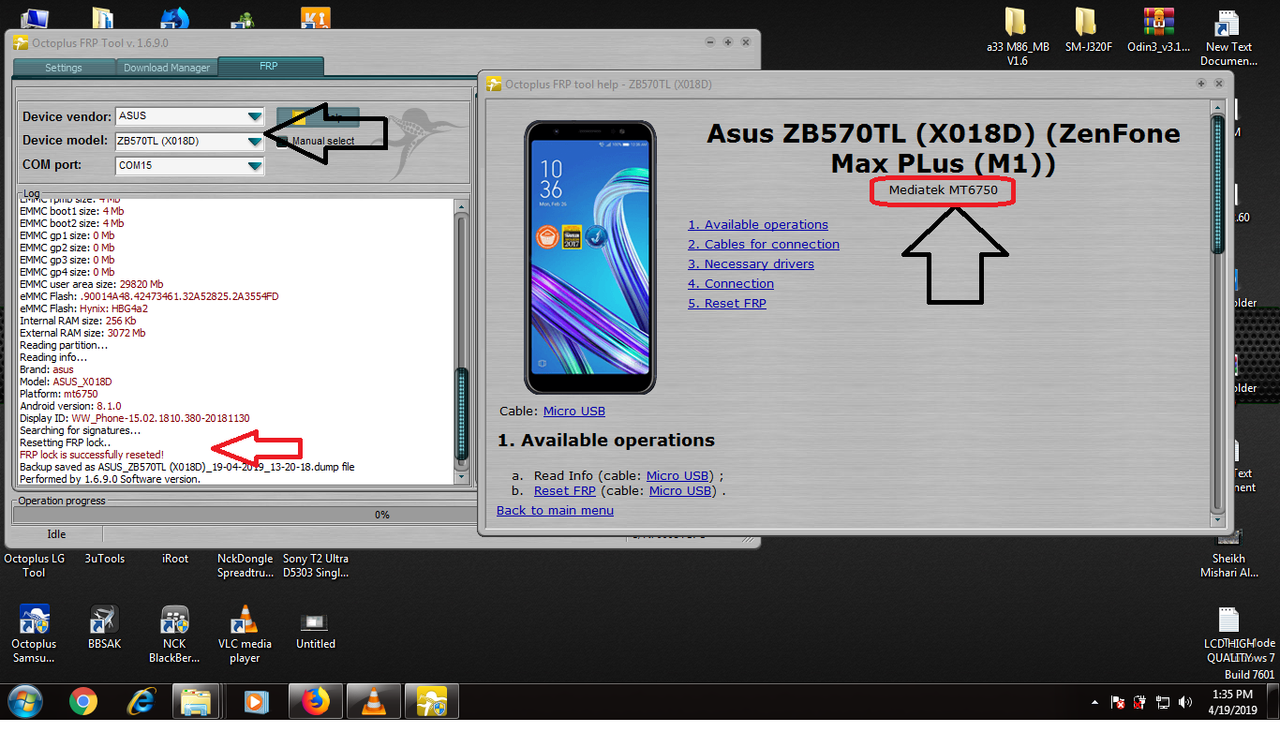The height and width of the screenshot is (750, 1280).
Task: Switch to Octoplus FRP Tool taskbar button
Action: (431, 702)
